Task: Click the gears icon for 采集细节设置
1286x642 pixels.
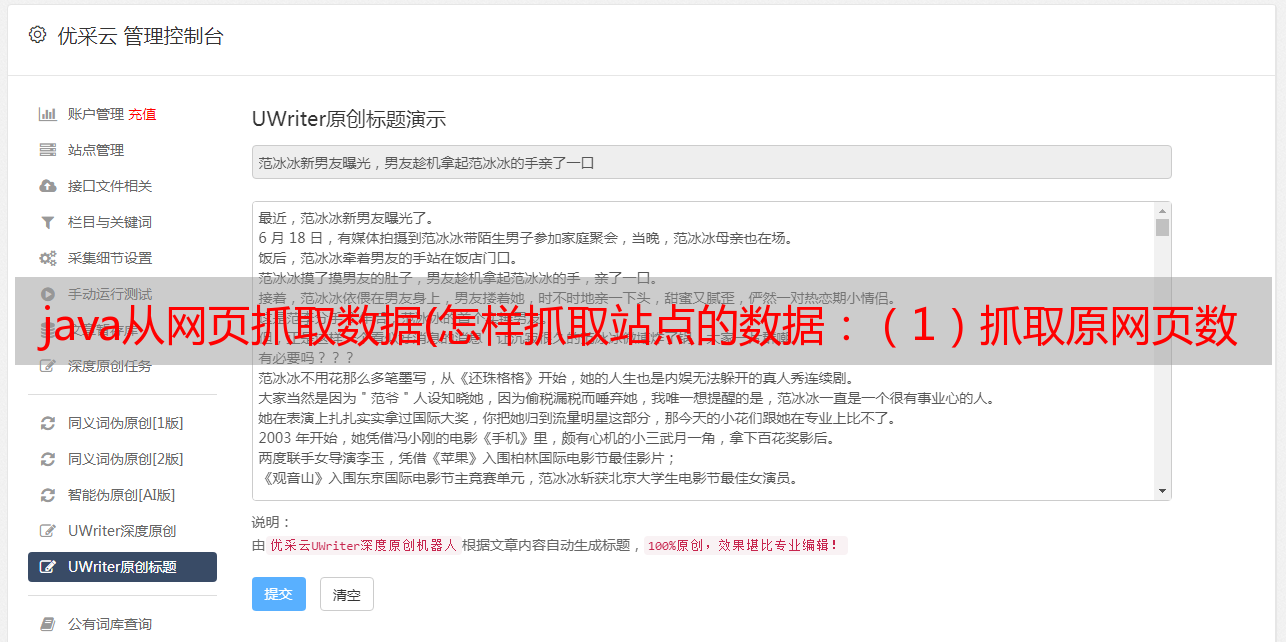Action: coord(47,258)
